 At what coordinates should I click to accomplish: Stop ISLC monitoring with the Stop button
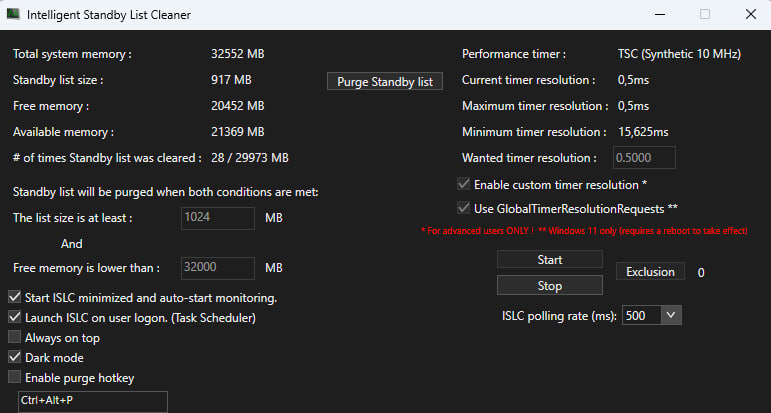pos(550,286)
